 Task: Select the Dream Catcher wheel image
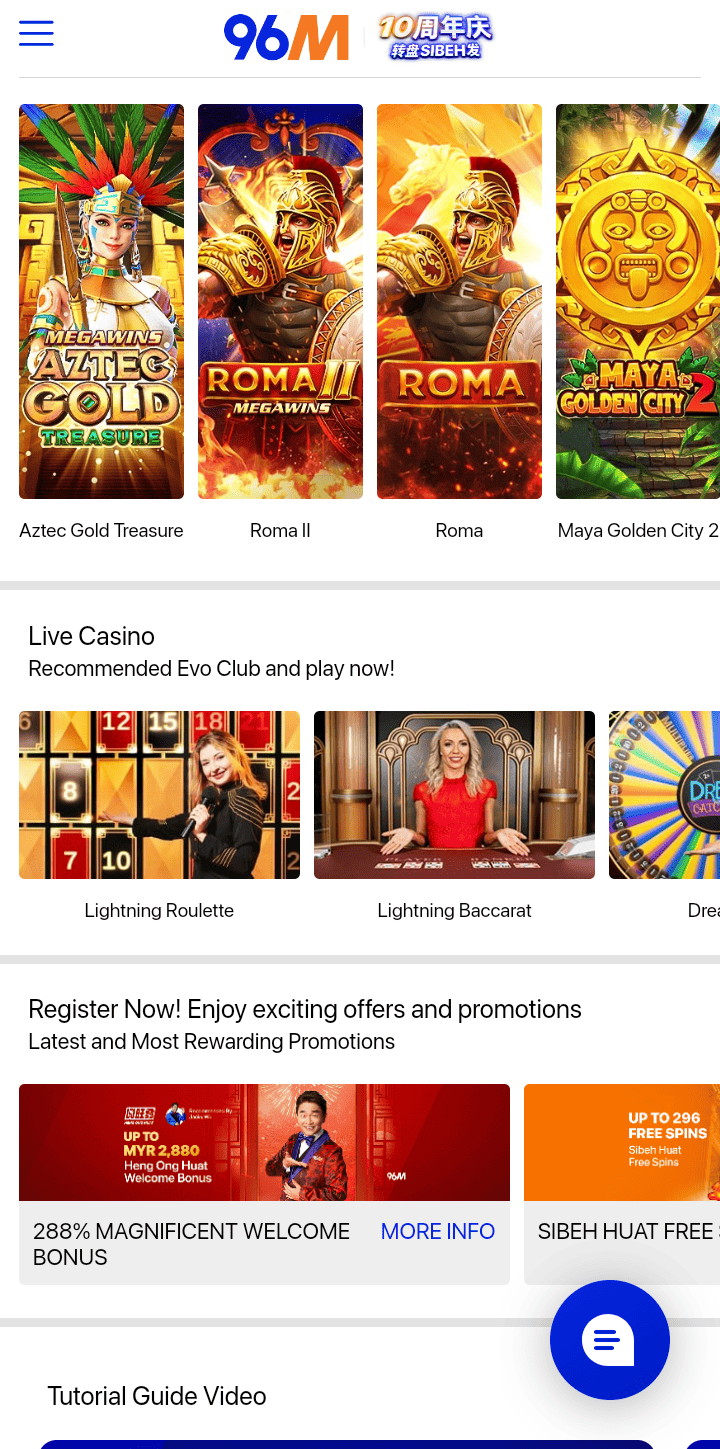tap(664, 795)
